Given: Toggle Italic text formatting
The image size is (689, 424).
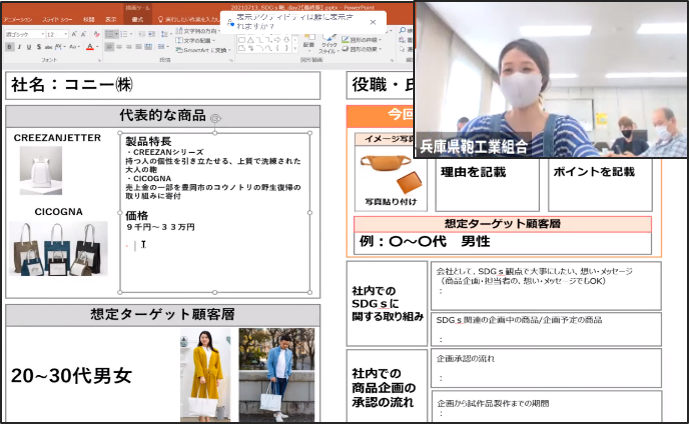Looking at the screenshot, I should (18, 46).
